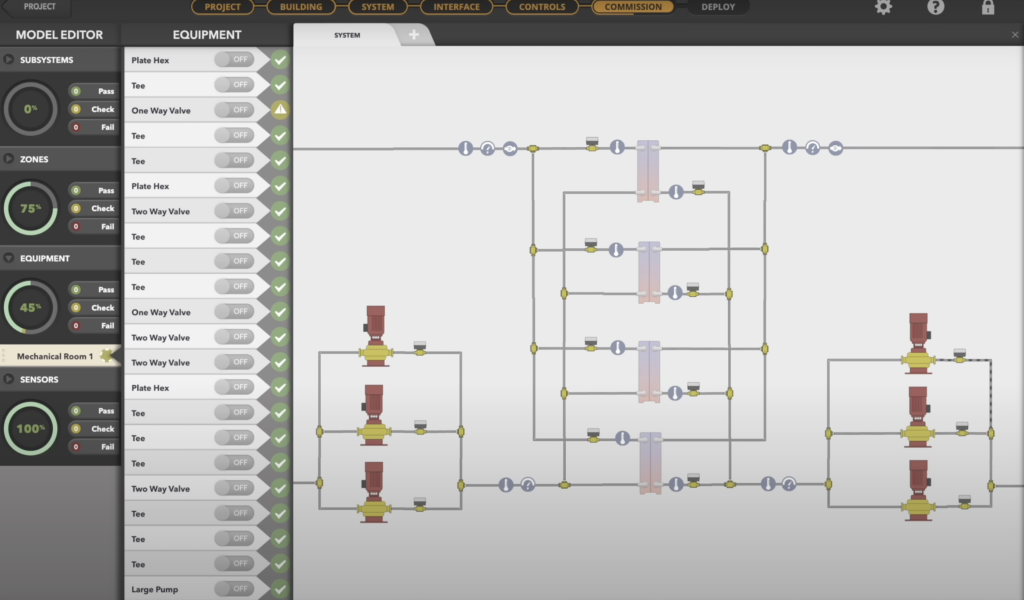Open the settings gear icon
Image resolution: width=1024 pixels, height=600 pixels.
pos(883,7)
